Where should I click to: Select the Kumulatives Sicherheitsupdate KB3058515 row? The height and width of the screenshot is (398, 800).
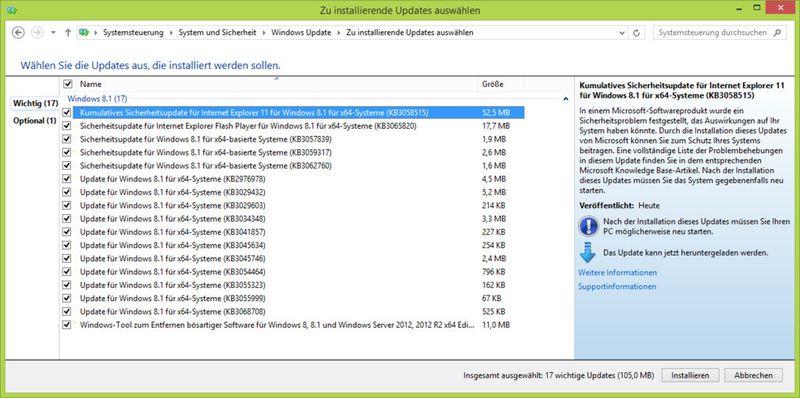(298, 112)
